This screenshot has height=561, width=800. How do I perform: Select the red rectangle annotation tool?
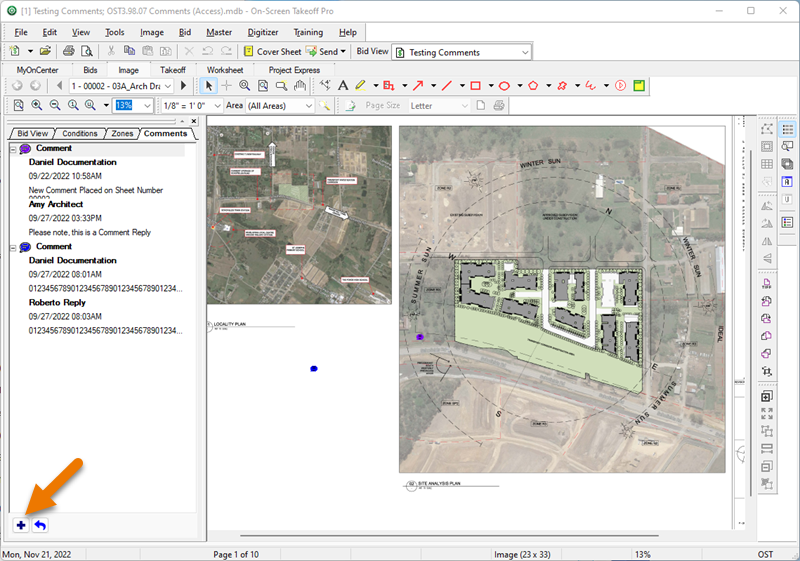476,86
